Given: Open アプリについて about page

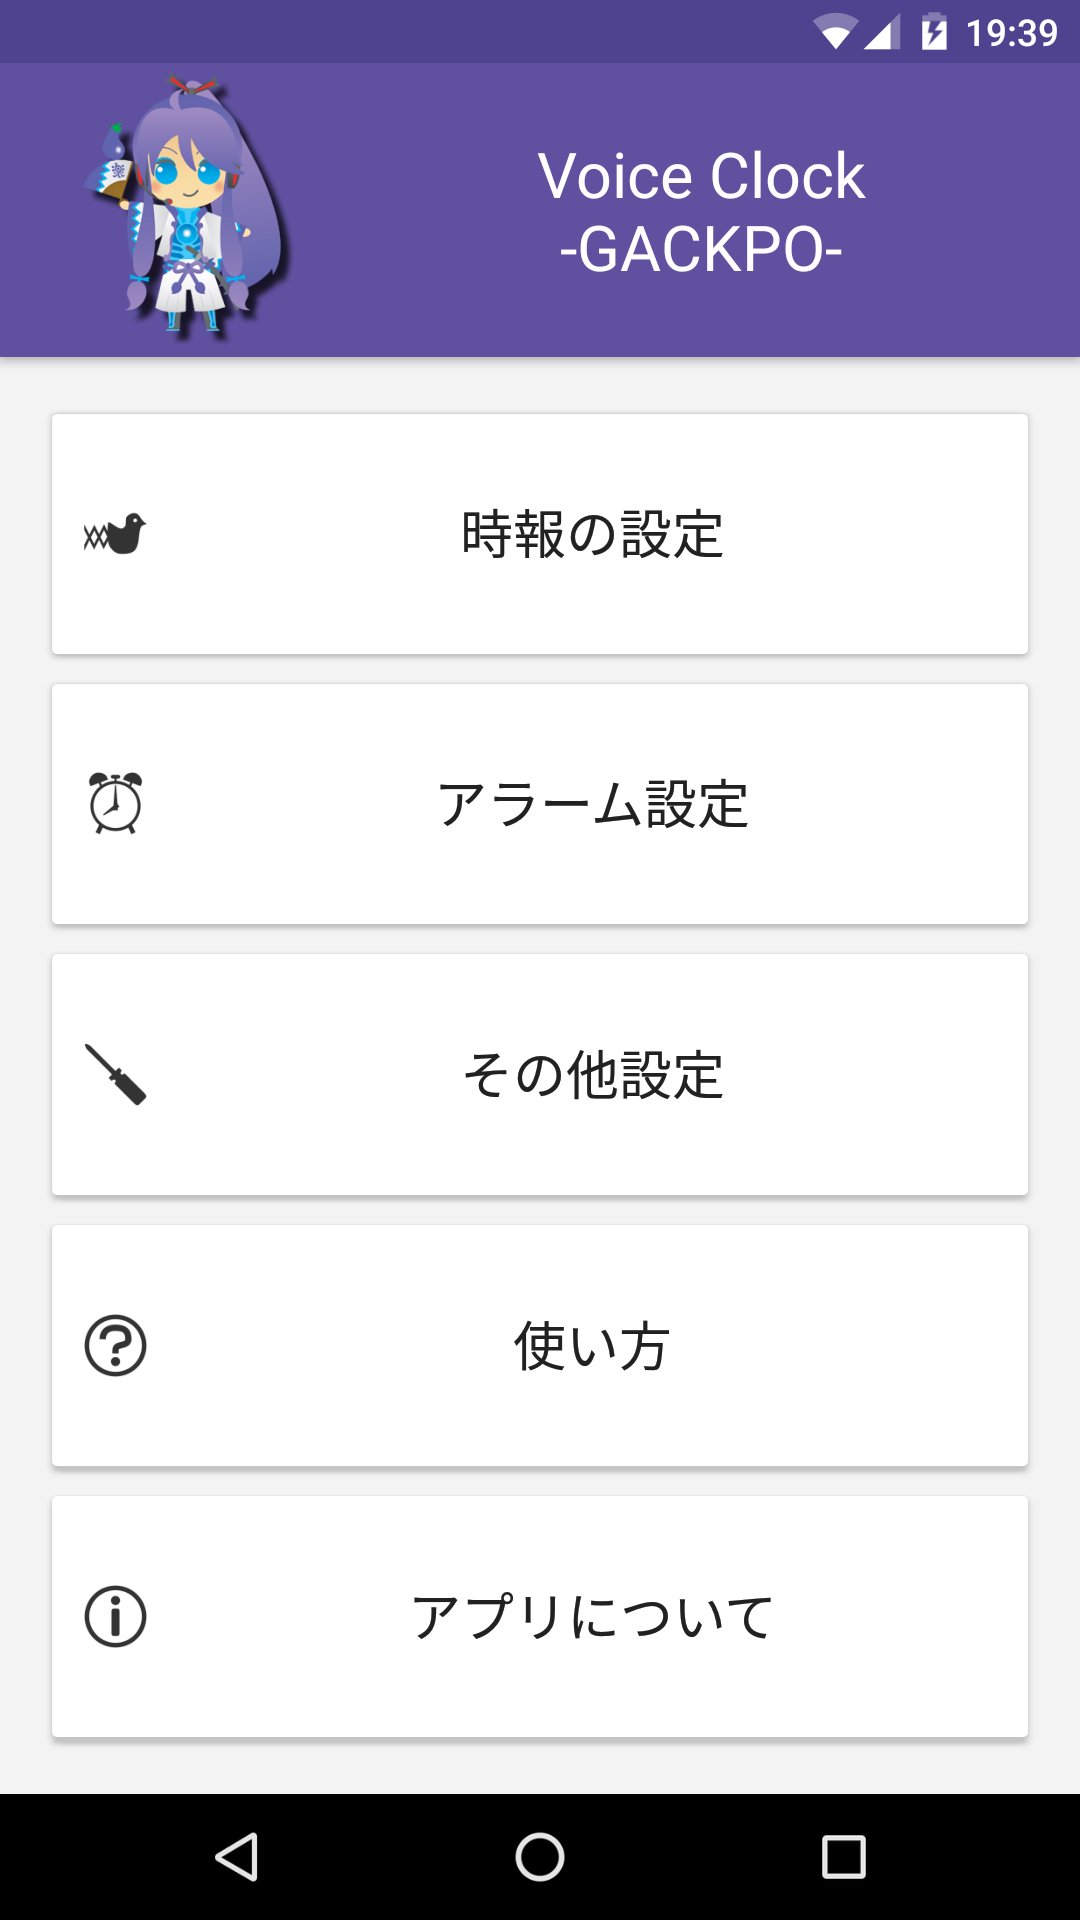Looking at the screenshot, I should point(592,1617).
